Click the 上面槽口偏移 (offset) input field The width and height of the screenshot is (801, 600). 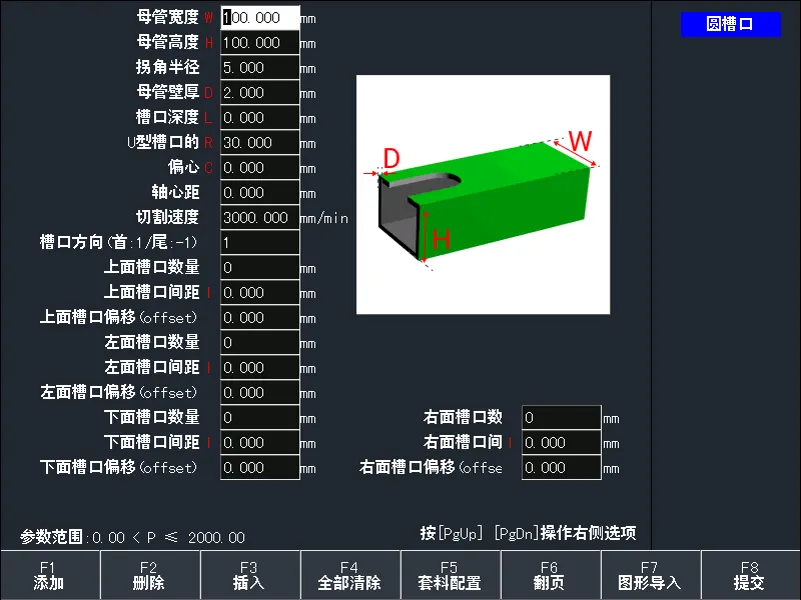pyautogui.click(x=260, y=318)
